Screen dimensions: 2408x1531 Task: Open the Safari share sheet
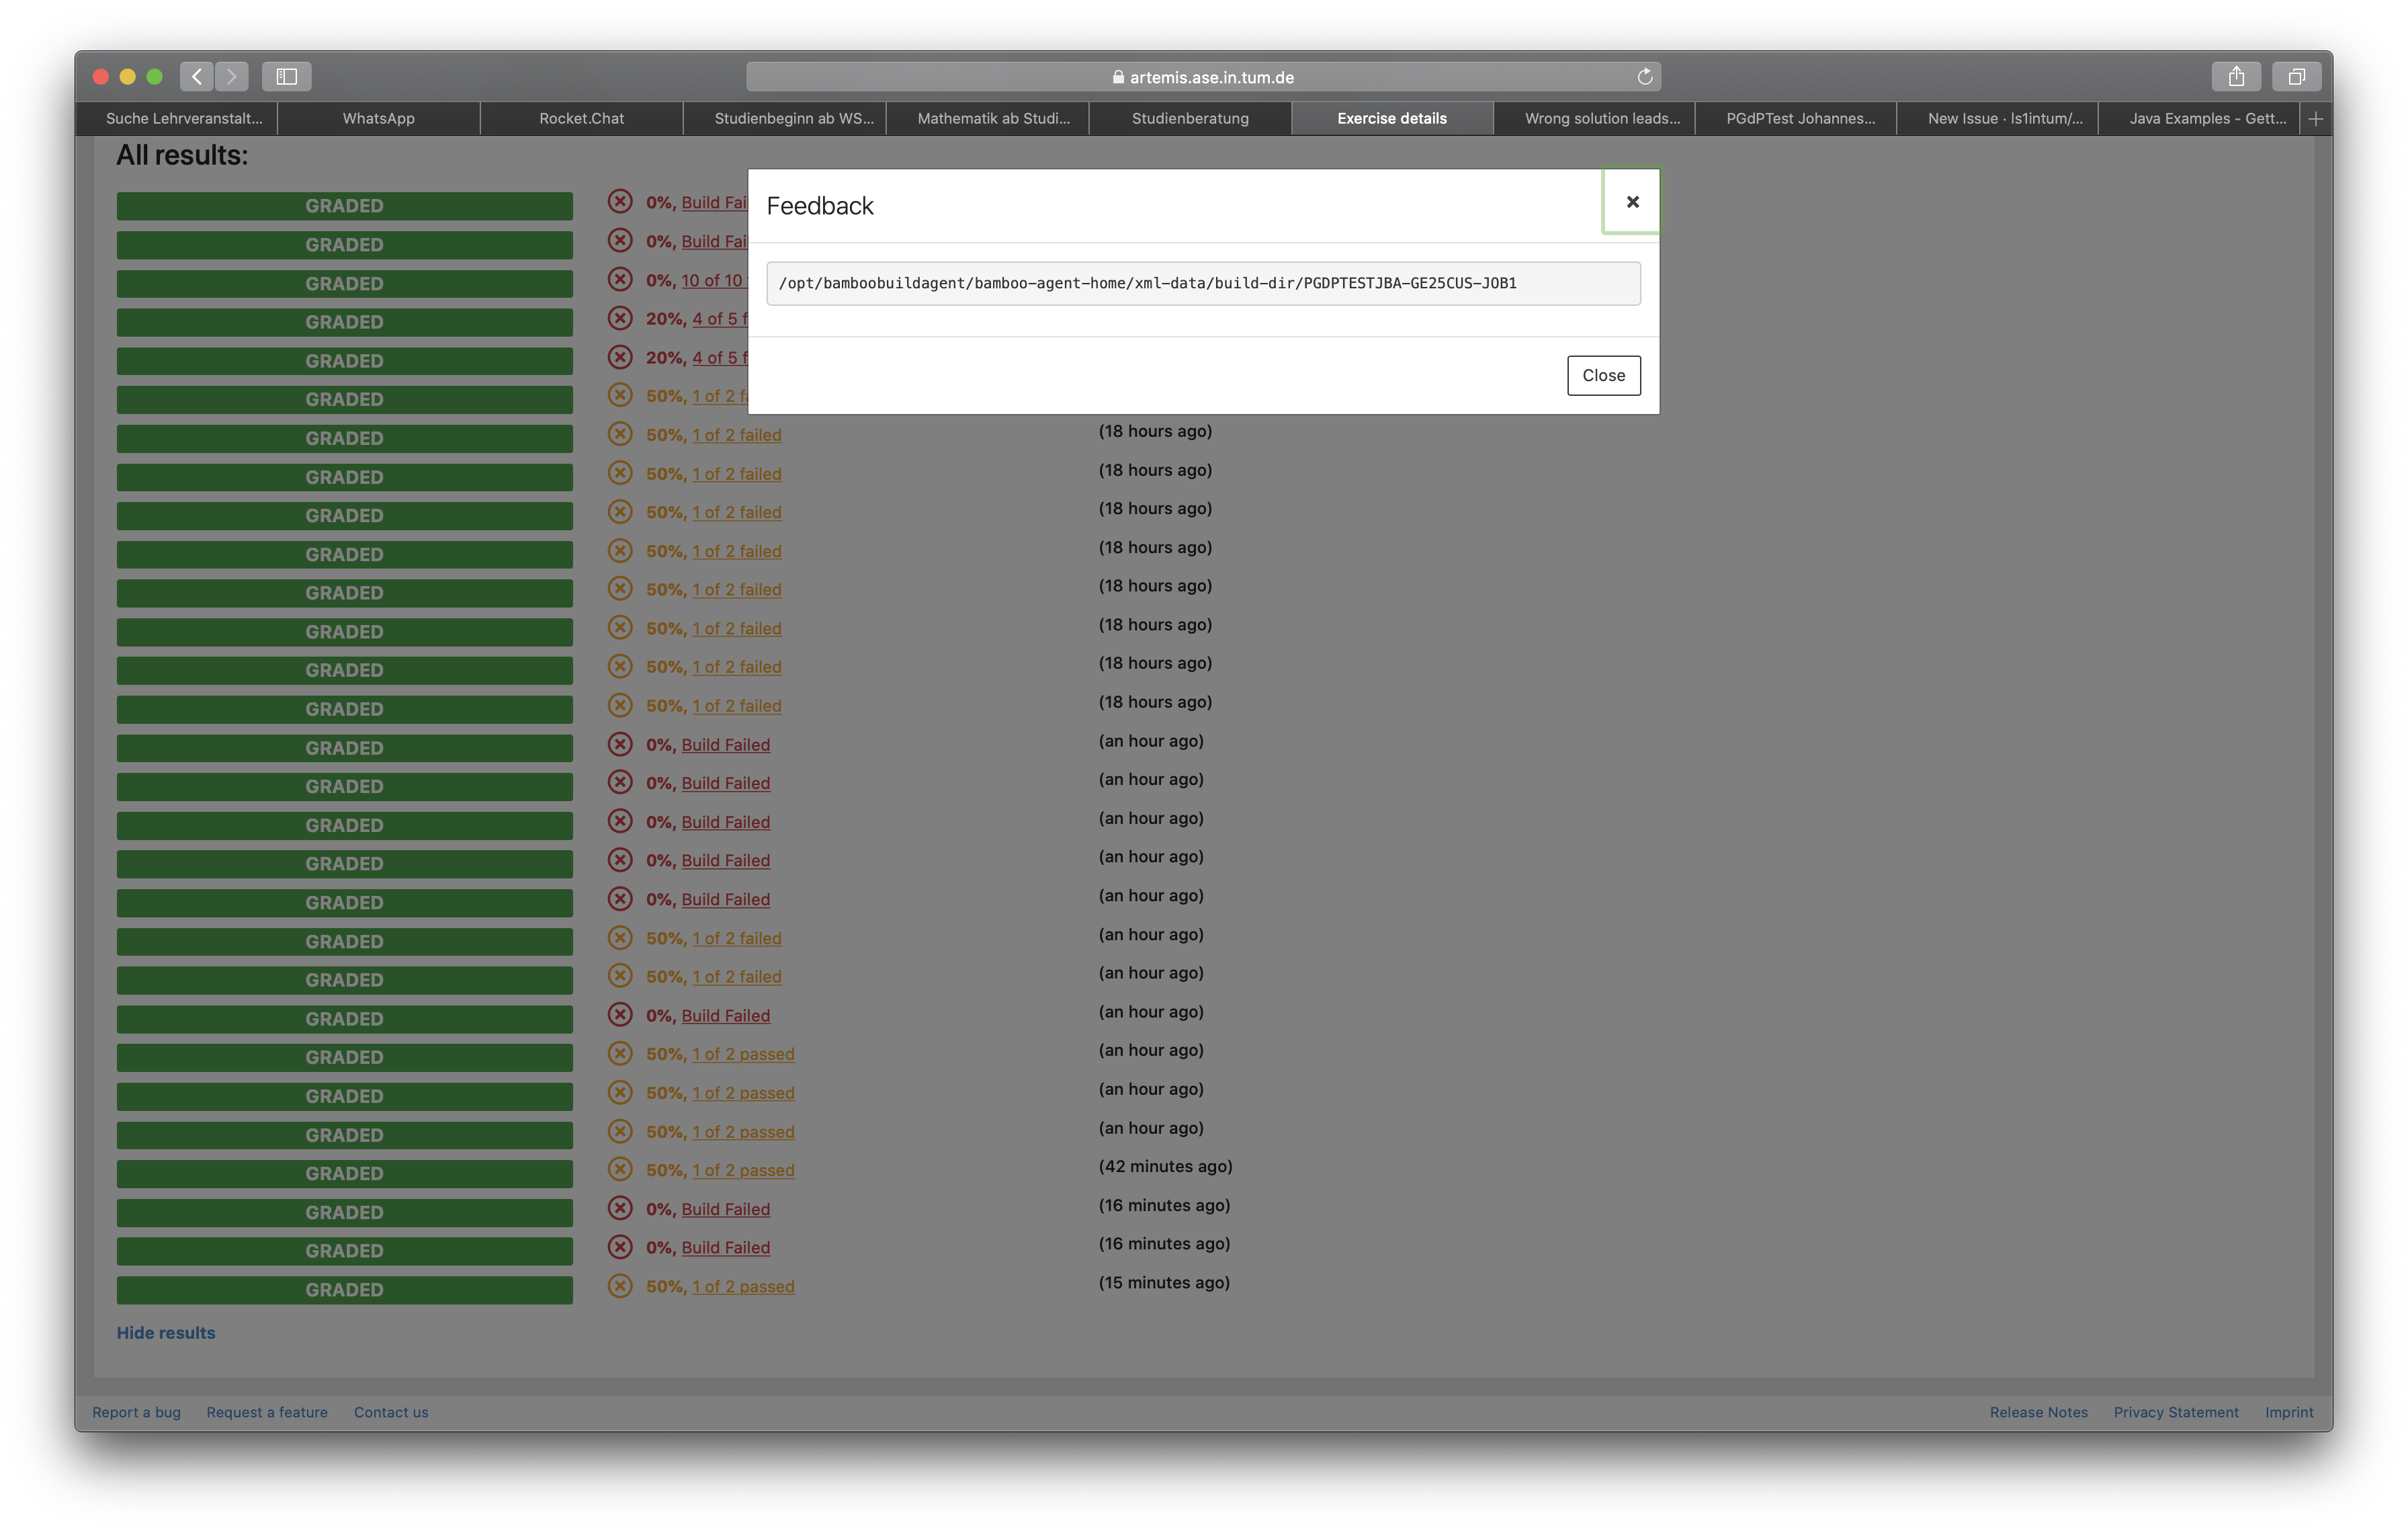tap(2237, 76)
